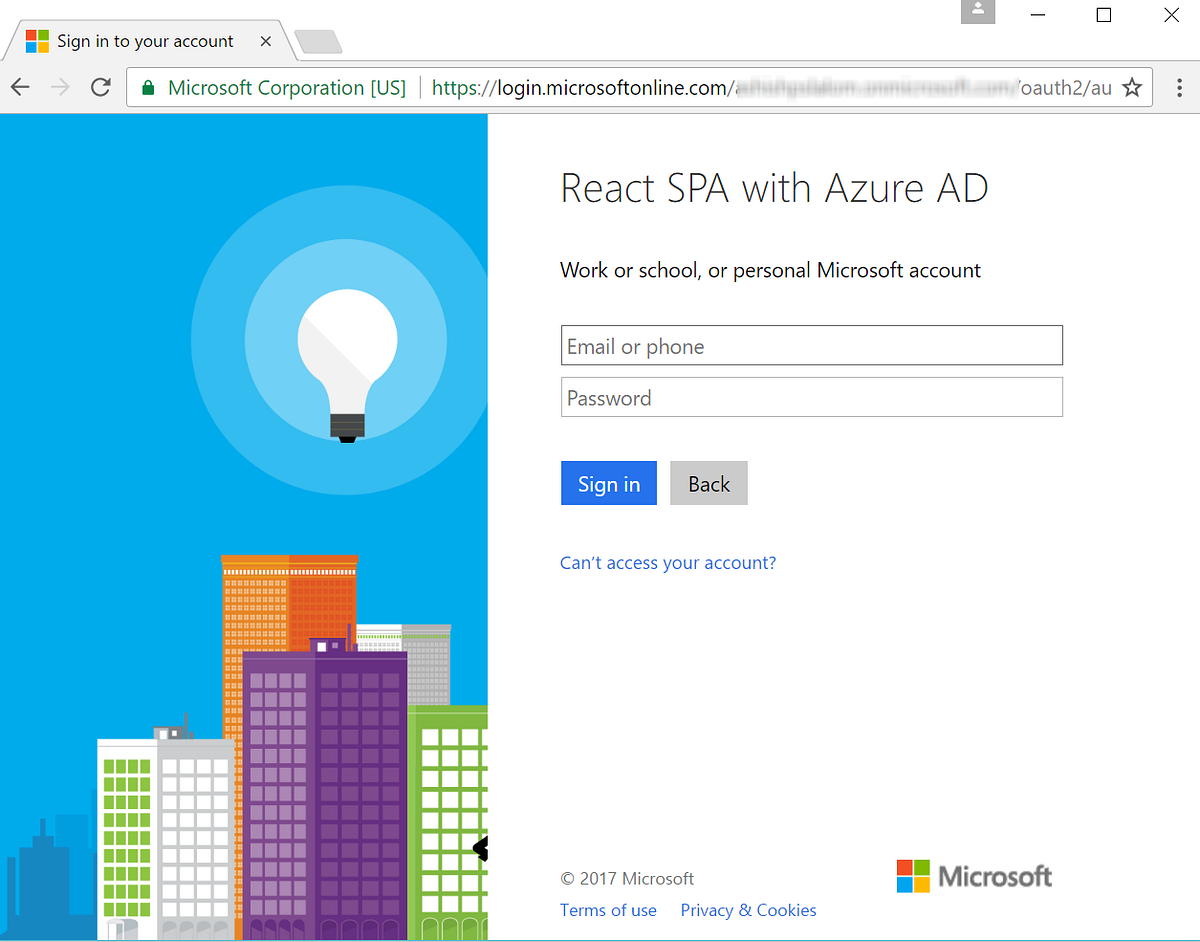Bookmark this page using the star icon
Viewport: 1200px width, 942px height.
[1132, 87]
